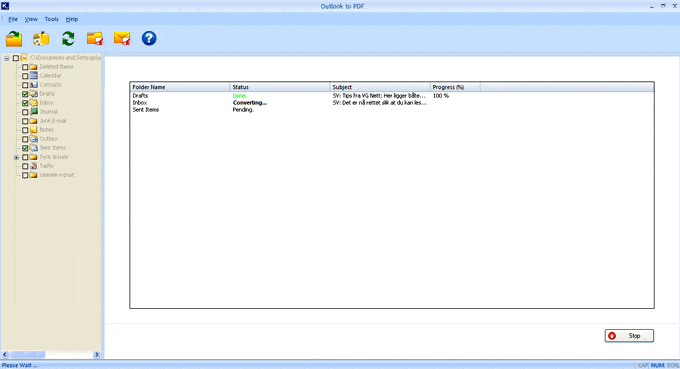The width and height of the screenshot is (680, 369).
Task: Click the Tasks folder icon in tree
Action: point(33,166)
